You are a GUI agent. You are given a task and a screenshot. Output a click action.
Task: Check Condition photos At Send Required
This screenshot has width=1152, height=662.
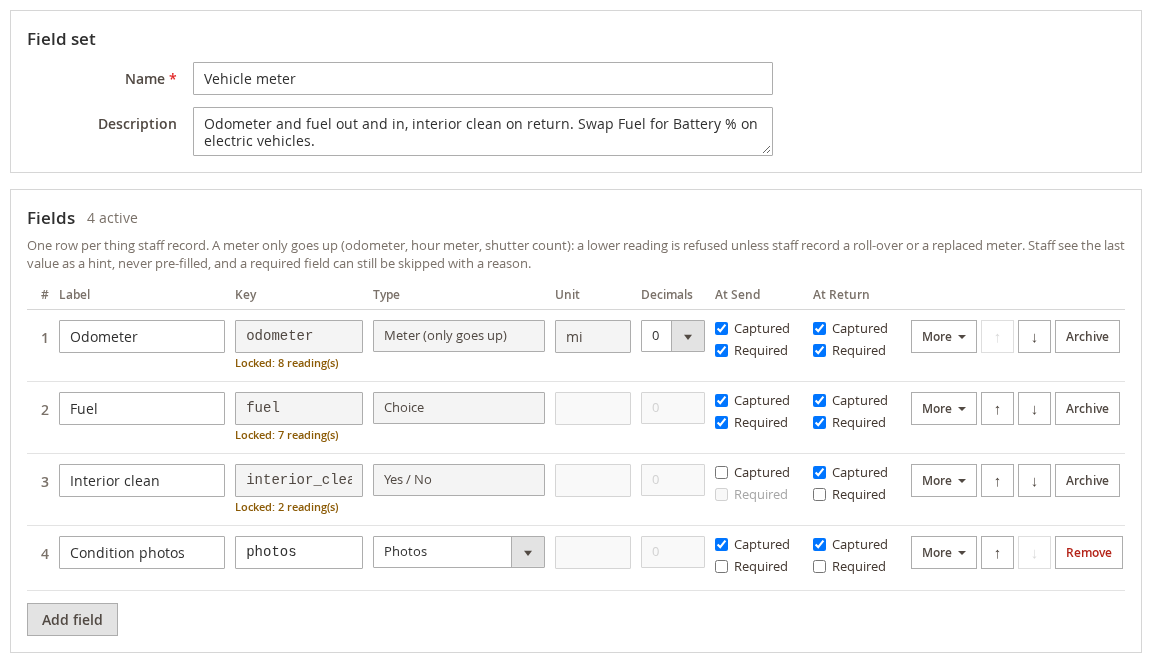(721, 566)
